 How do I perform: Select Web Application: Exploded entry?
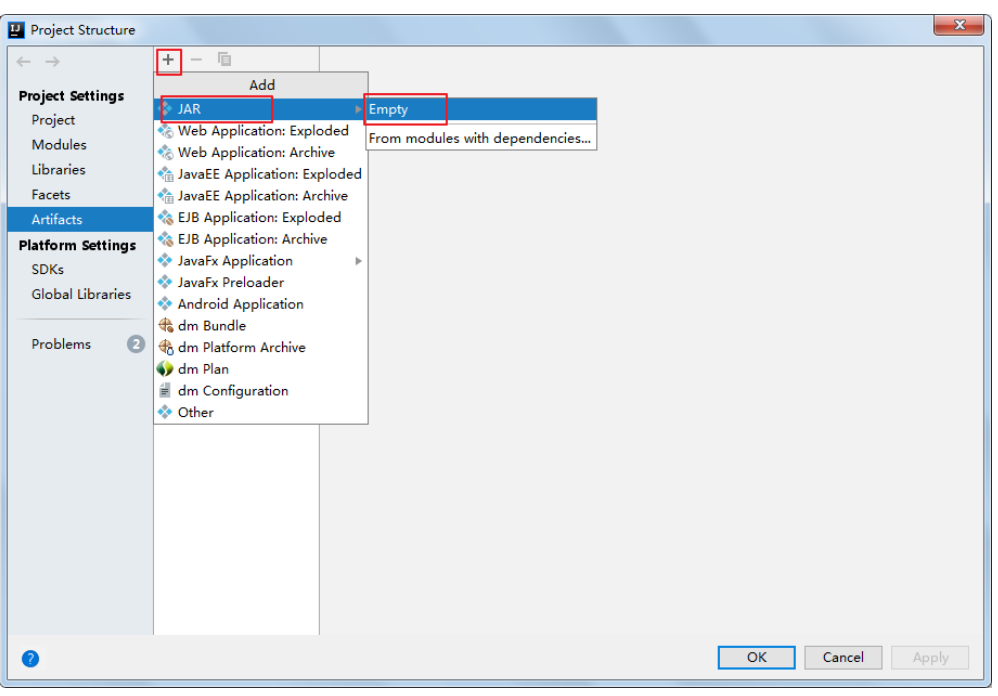coord(261,131)
